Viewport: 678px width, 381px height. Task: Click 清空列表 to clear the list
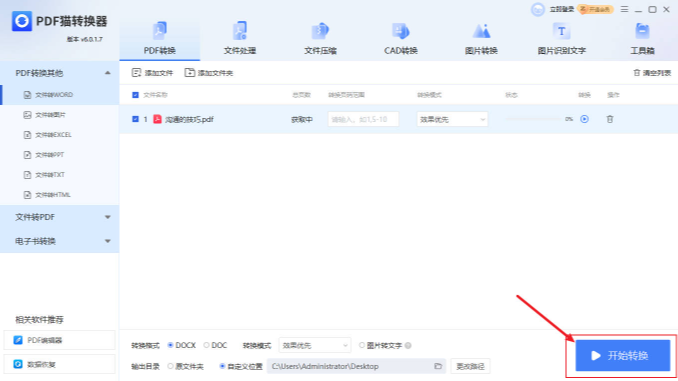(652, 73)
